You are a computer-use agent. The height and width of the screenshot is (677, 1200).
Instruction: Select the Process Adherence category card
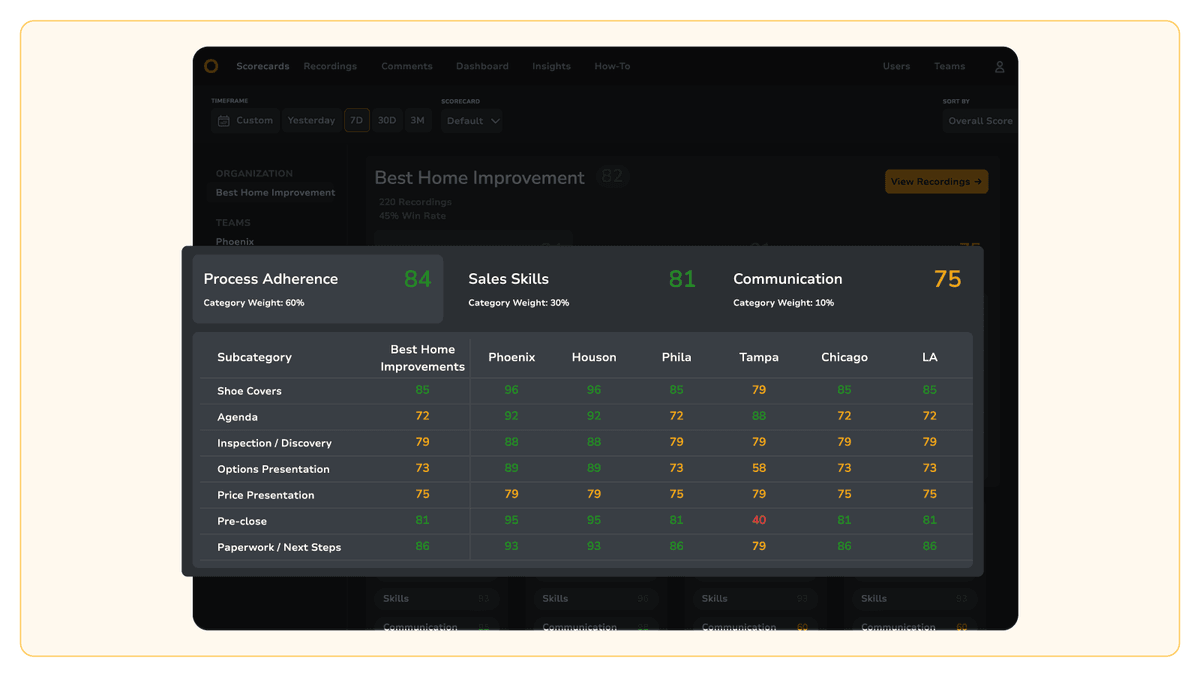pos(317,288)
